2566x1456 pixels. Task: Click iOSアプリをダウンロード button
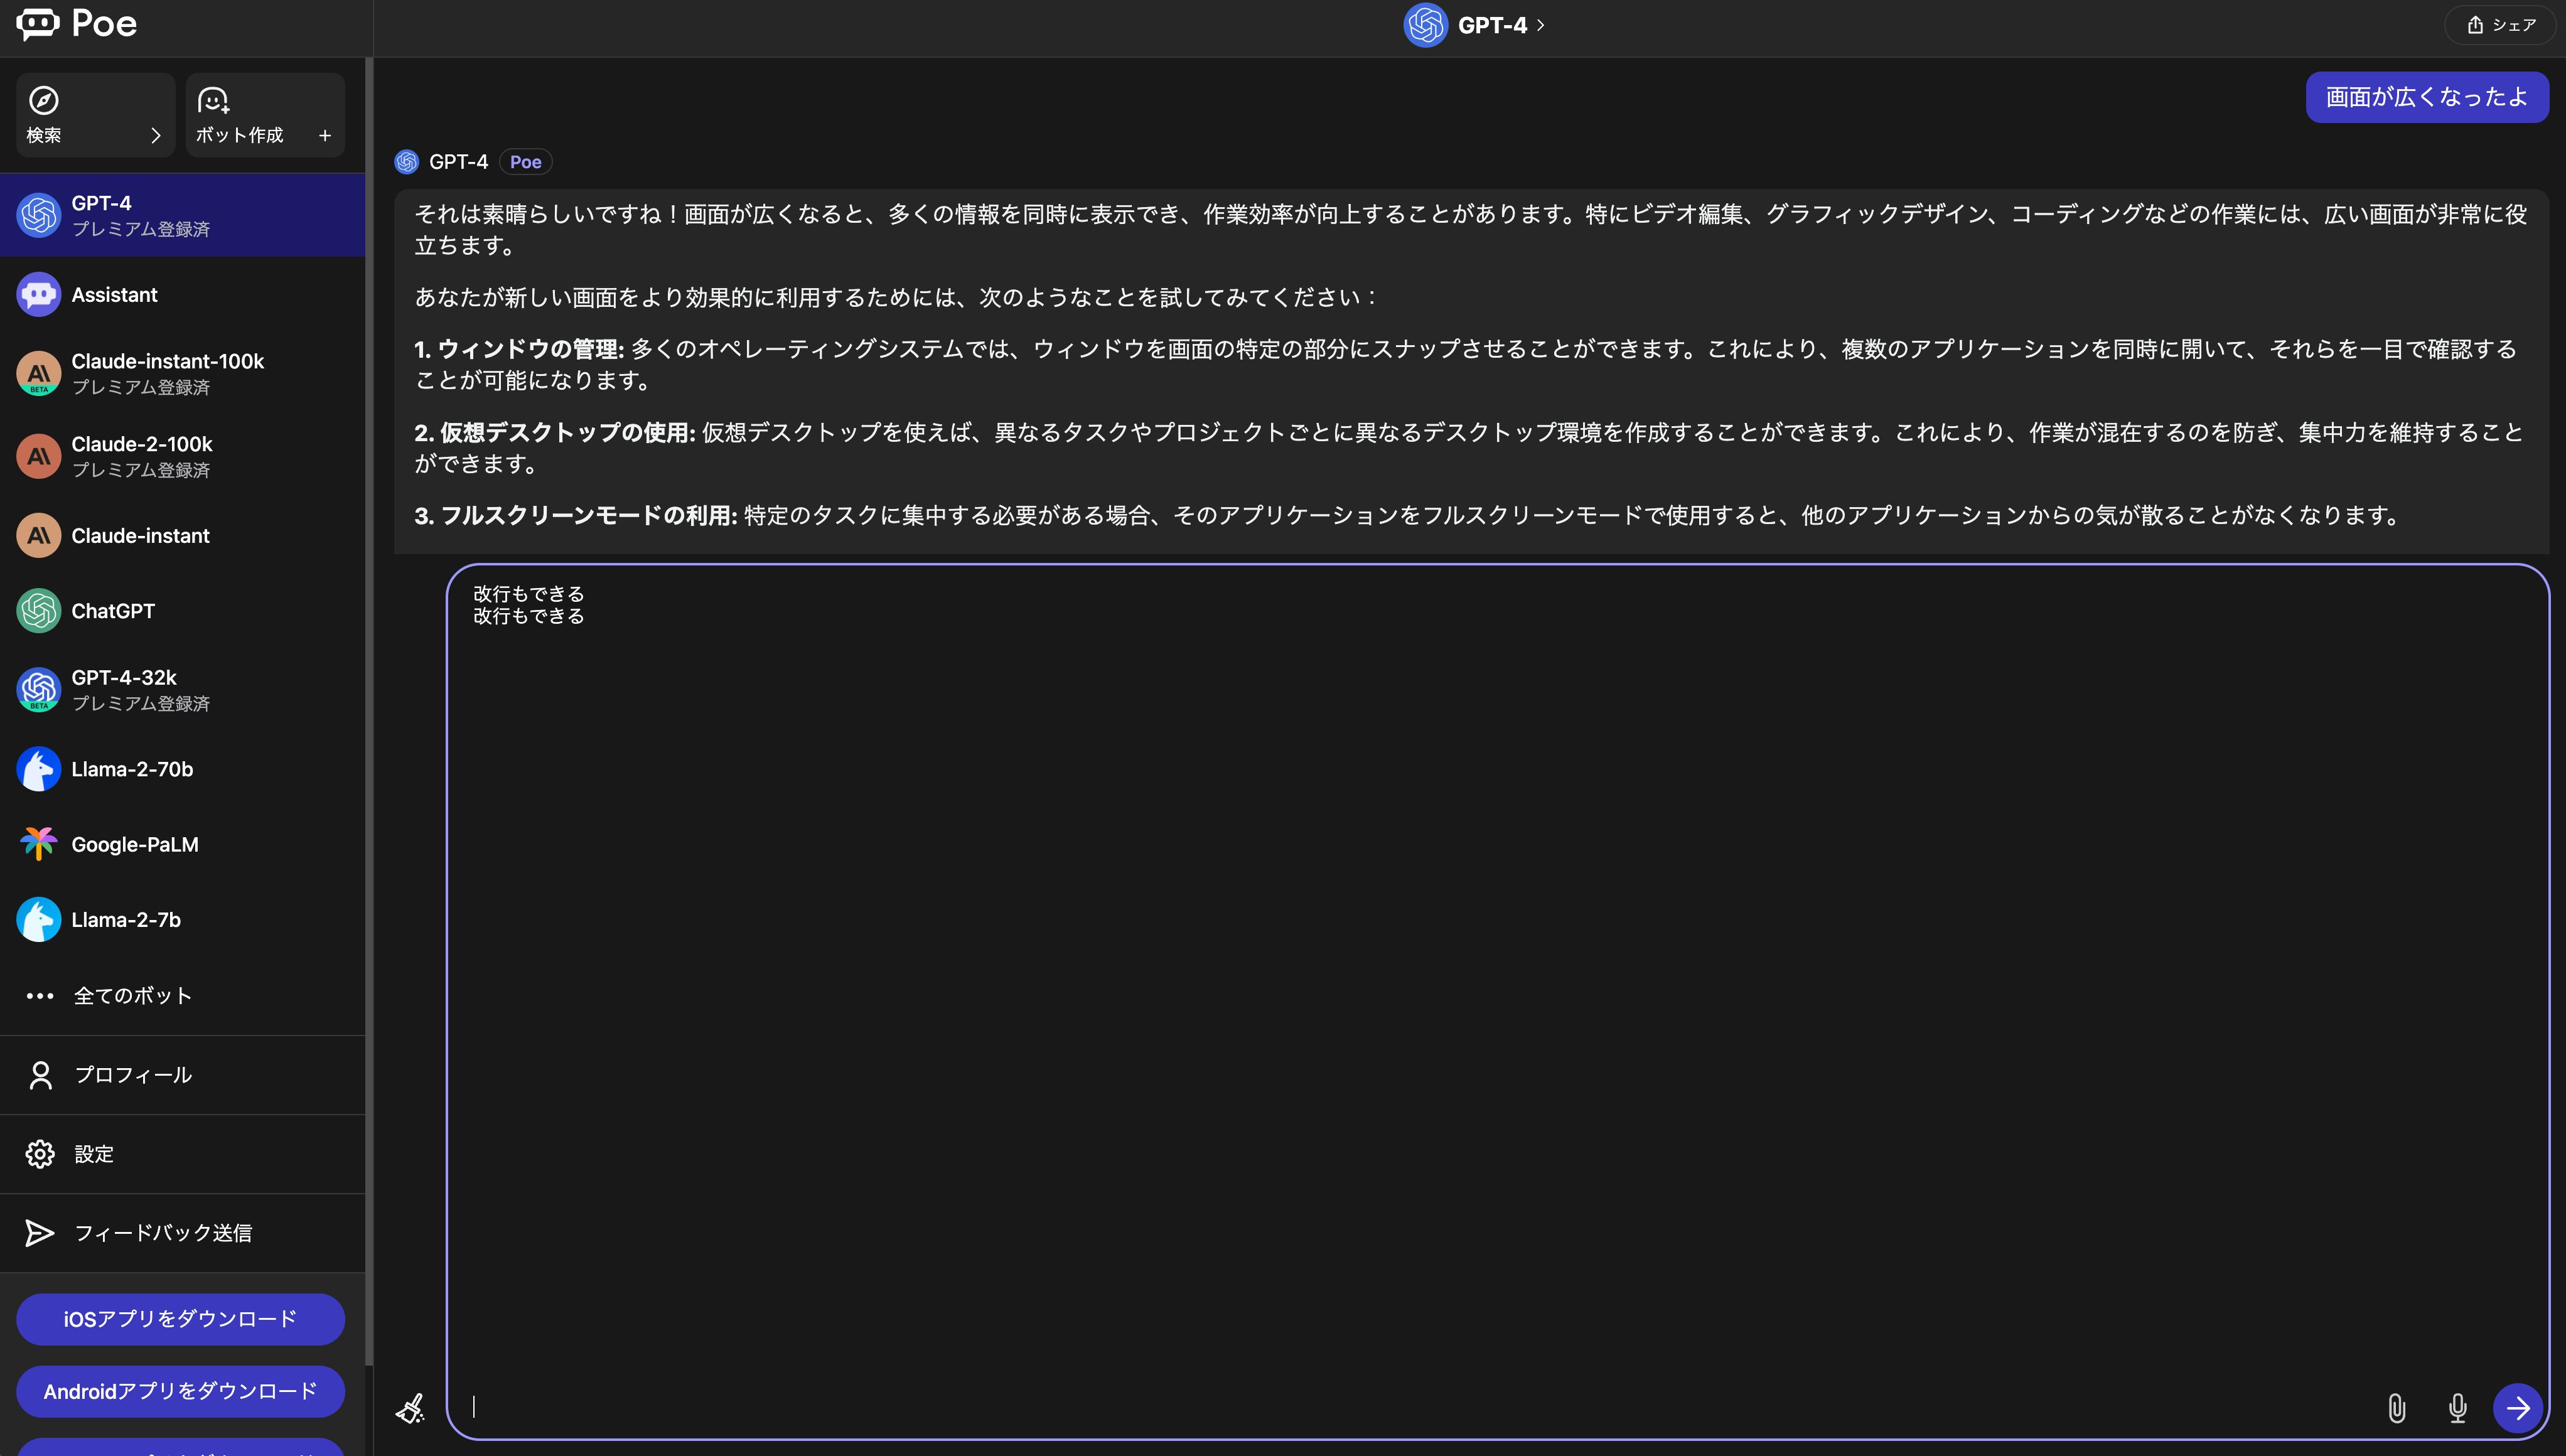[x=180, y=1319]
